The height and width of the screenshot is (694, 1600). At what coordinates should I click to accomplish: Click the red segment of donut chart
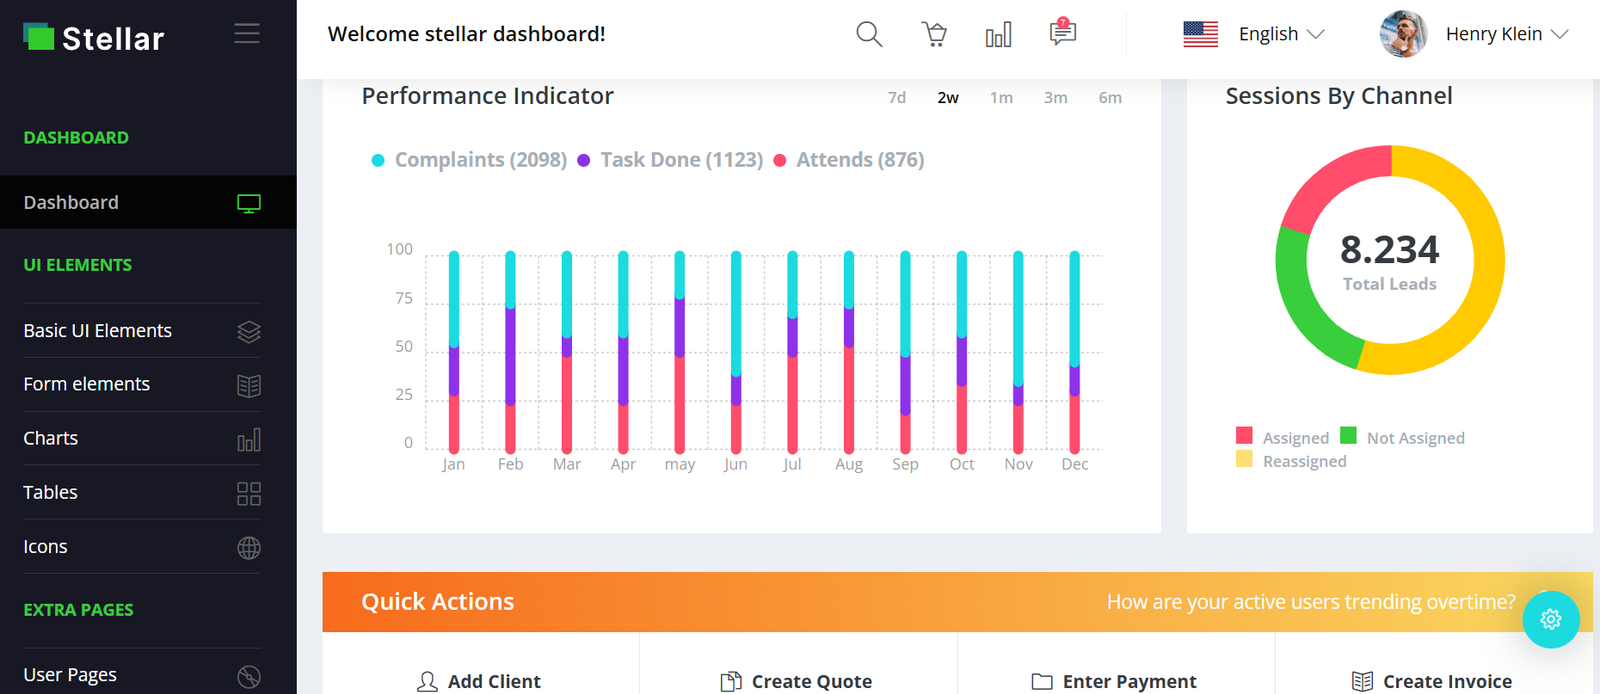(x=1329, y=184)
